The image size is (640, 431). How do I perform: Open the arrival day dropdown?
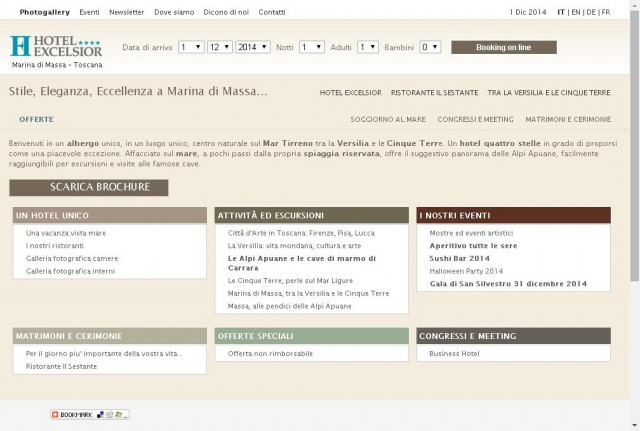[191, 47]
